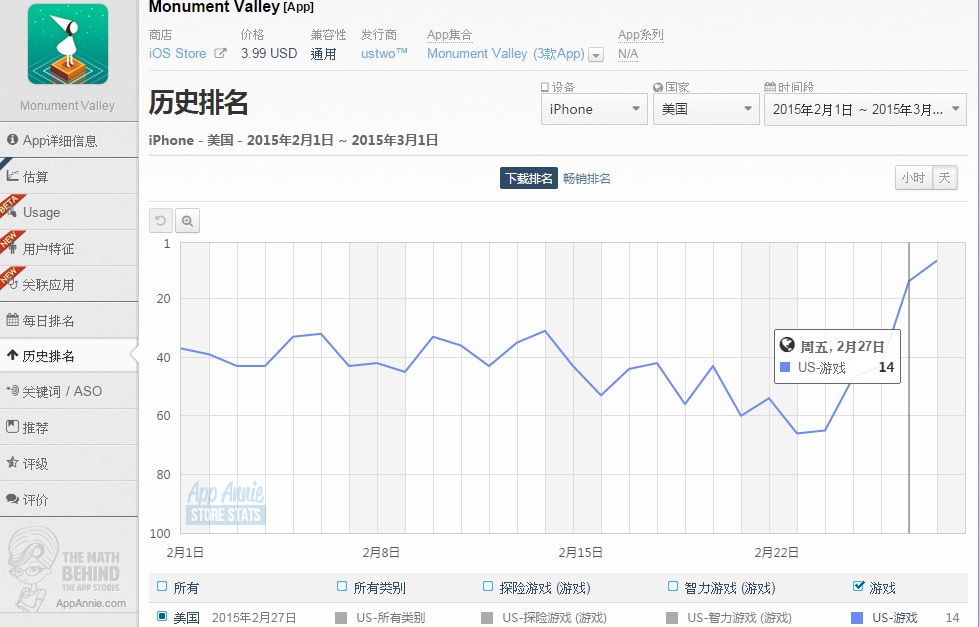Click the 2月22日 x-axis label
Image resolution: width=979 pixels, height=627 pixels.
[776, 552]
